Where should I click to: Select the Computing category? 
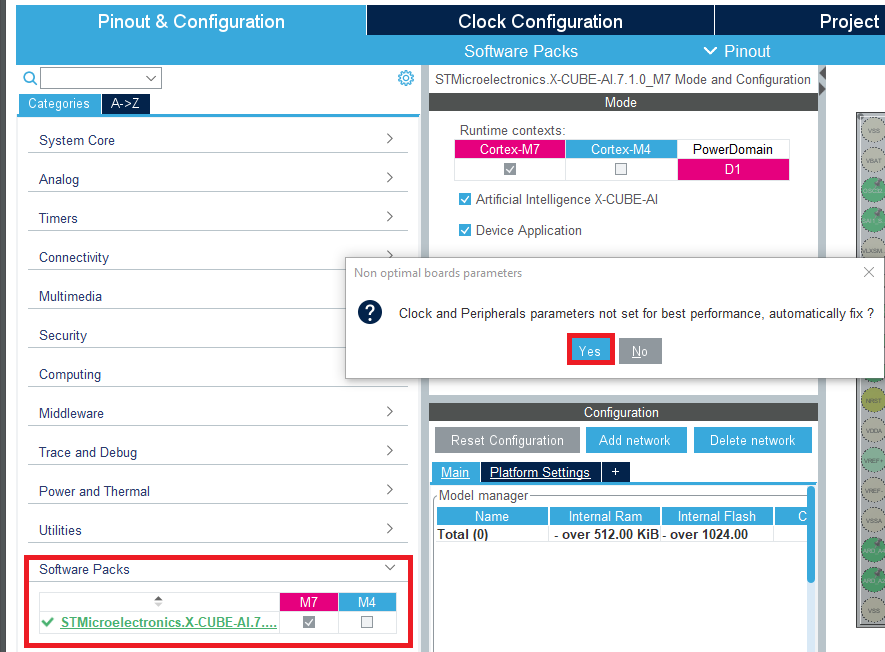pyautogui.click(x=70, y=374)
